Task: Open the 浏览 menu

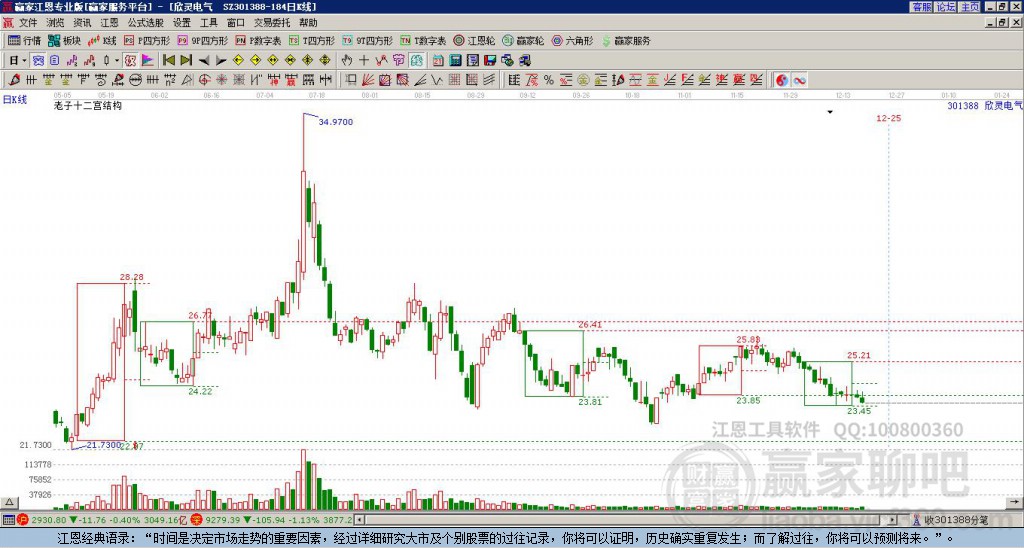Action: 55,23
